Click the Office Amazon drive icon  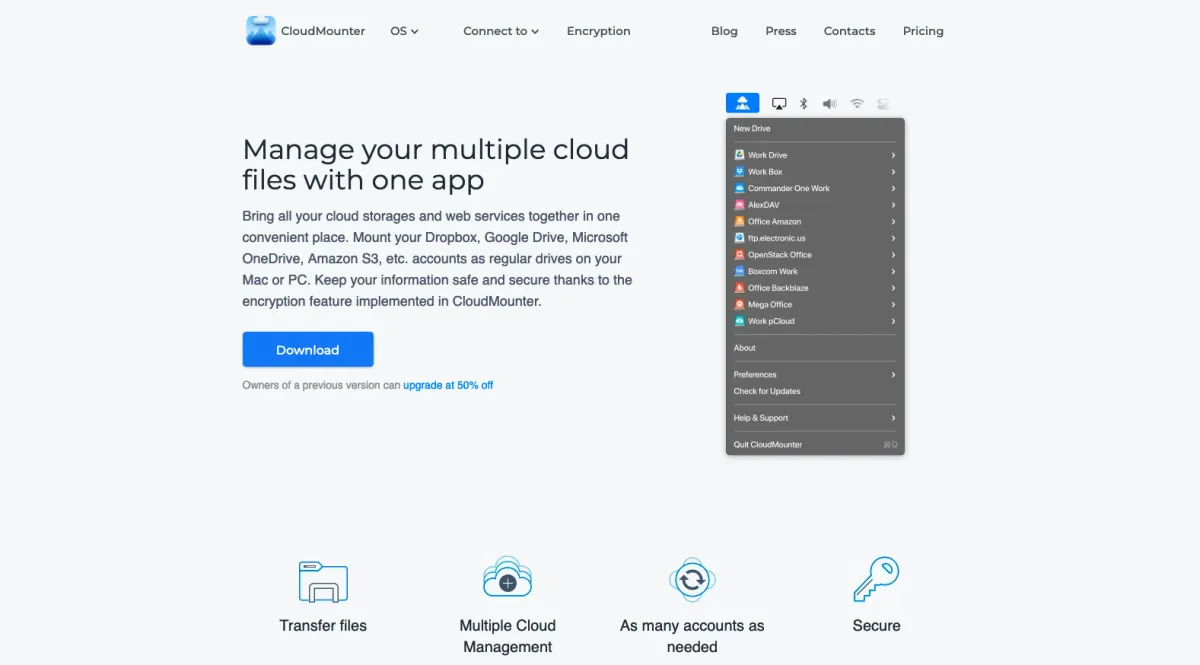click(x=739, y=221)
